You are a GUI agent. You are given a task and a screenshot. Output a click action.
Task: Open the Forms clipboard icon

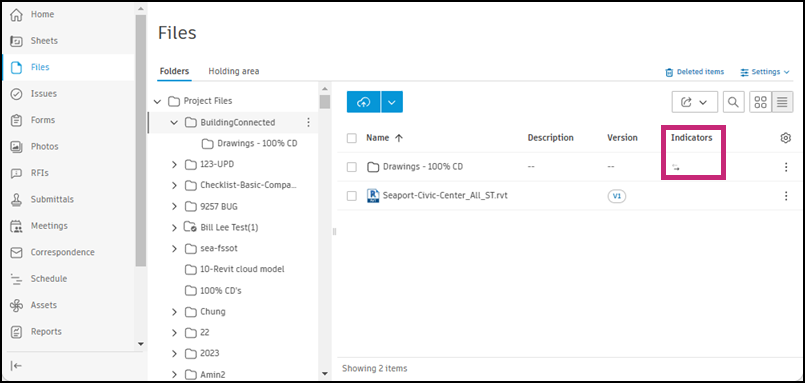coord(16,120)
